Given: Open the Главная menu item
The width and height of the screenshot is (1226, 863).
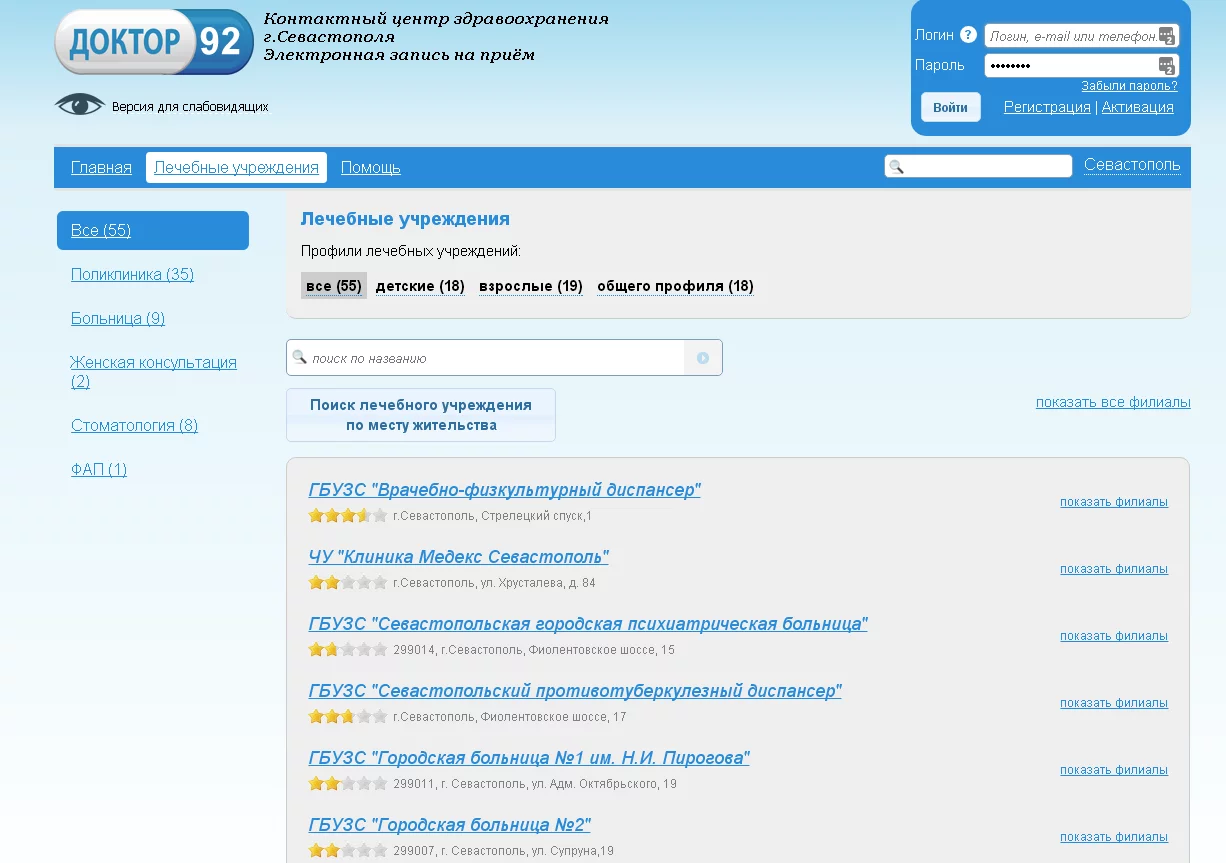Looking at the screenshot, I should pos(101,168).
